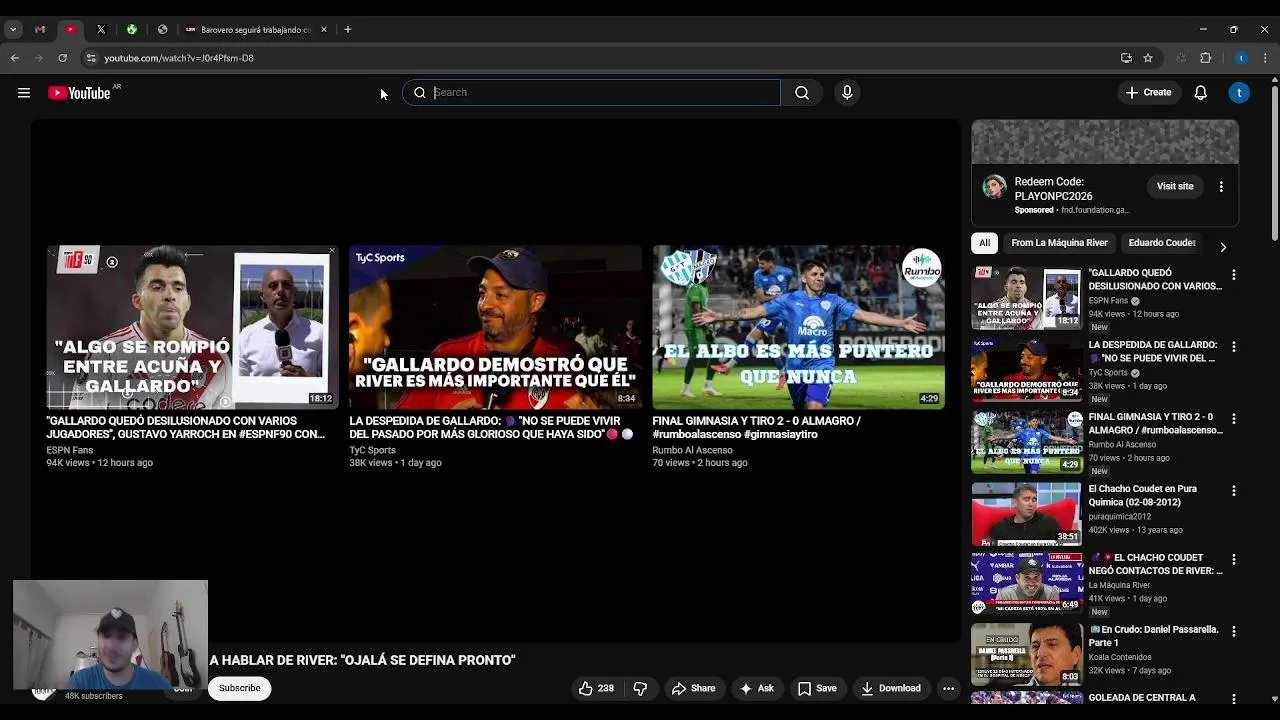
Task: Open options for the sponsored ad
Action: pos(1221,187)
